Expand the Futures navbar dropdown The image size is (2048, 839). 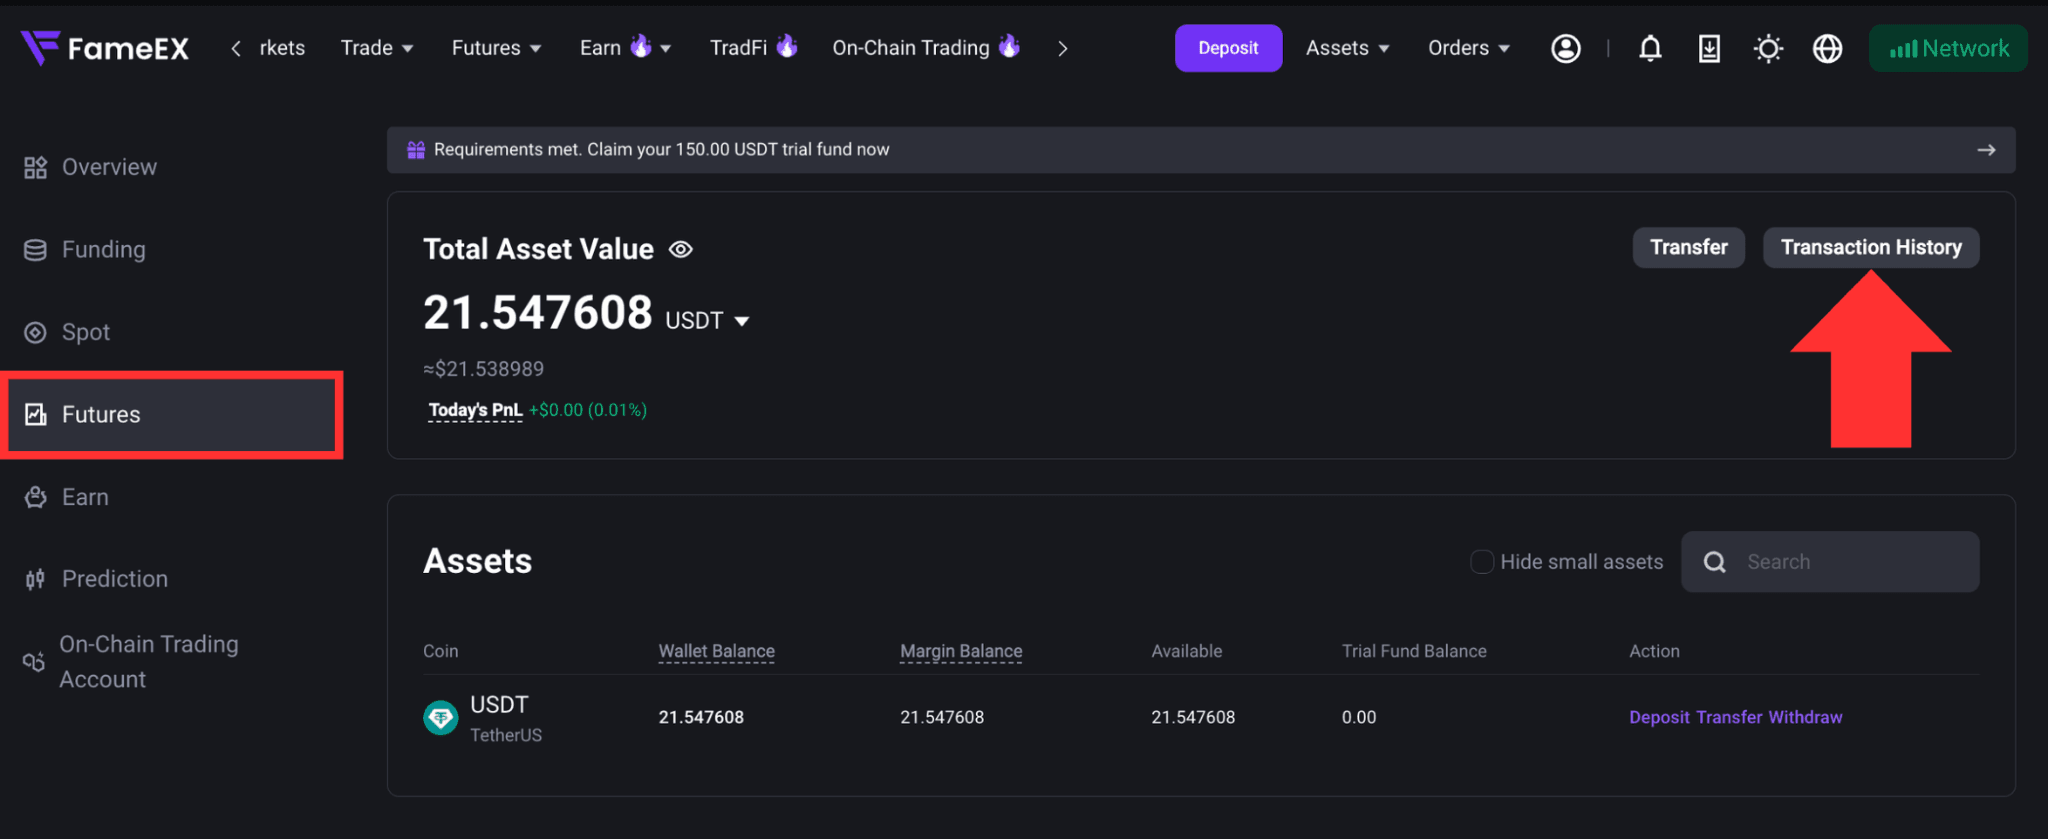496,48
